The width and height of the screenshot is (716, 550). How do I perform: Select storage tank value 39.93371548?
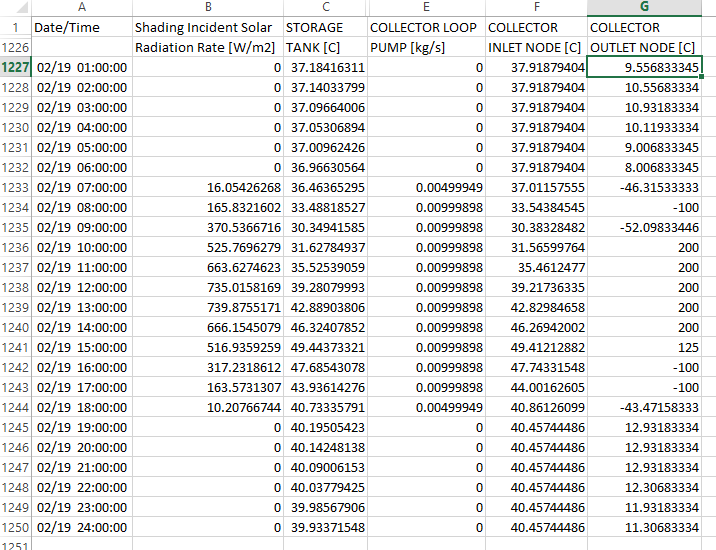[326, 528]
